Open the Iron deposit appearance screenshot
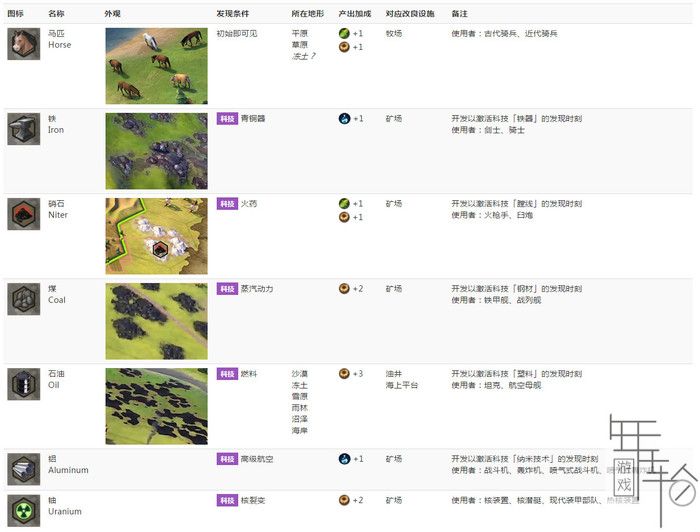 point(156,151)
